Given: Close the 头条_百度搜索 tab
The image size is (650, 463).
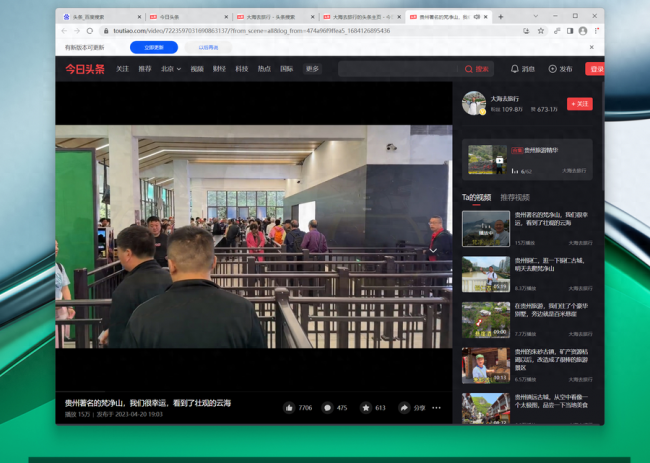Looking at the screenshot, I should tap(139, 17).
